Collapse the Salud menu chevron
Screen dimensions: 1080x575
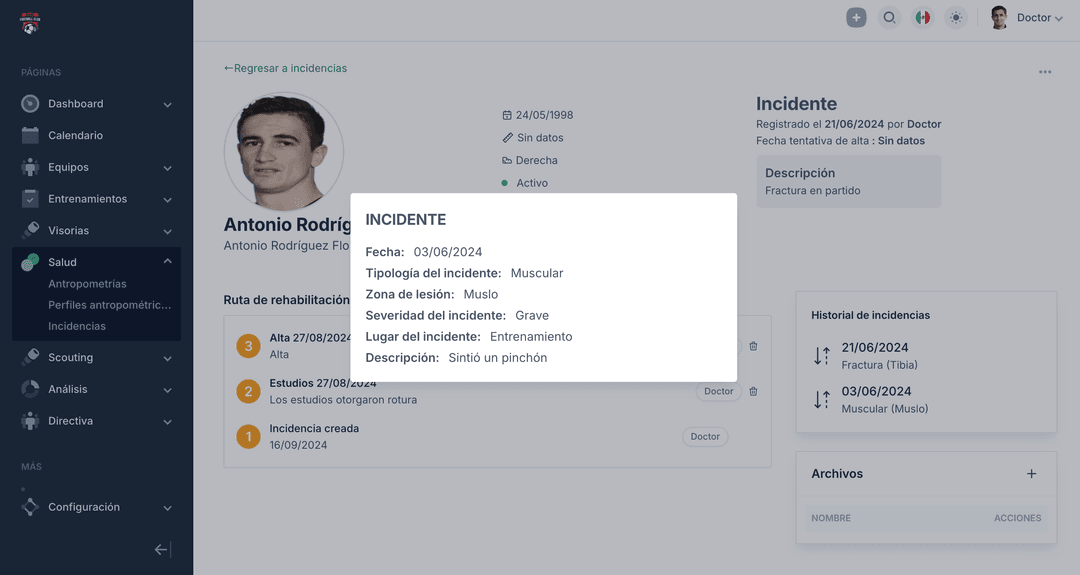click(167, 262)
